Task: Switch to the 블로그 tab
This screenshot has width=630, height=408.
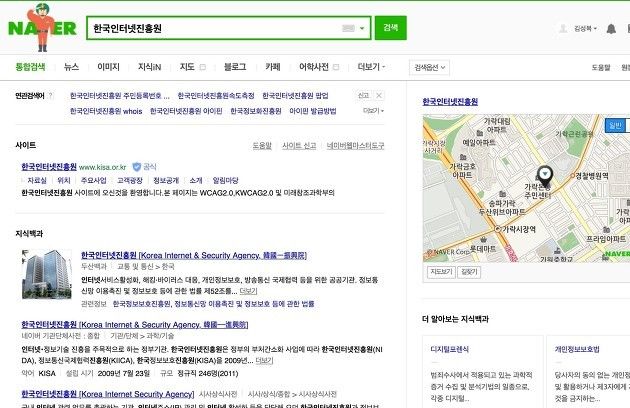Action: click(x=235, y=67)
